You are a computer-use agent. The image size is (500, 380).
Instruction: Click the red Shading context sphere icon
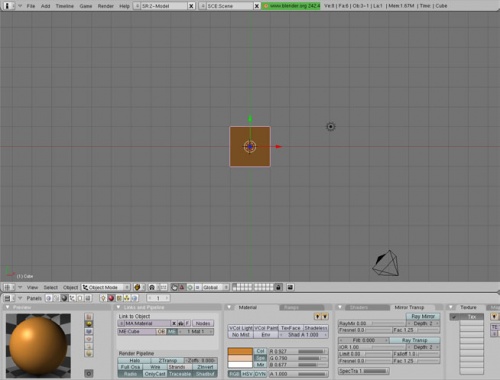tap(111, 298)
